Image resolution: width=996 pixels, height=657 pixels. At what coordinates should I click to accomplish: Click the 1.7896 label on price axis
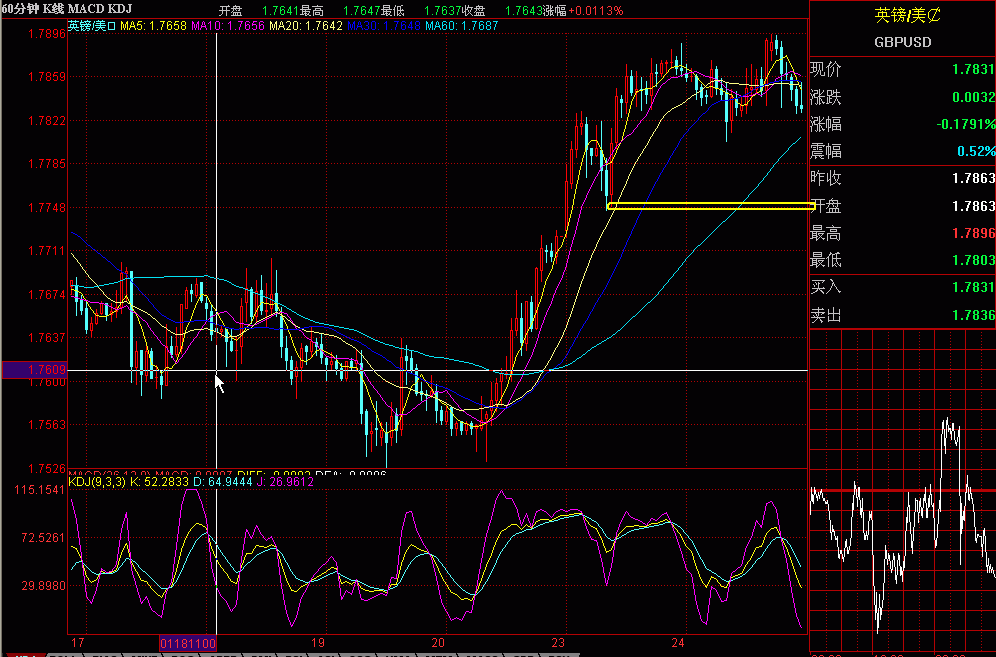pos(47,34)
